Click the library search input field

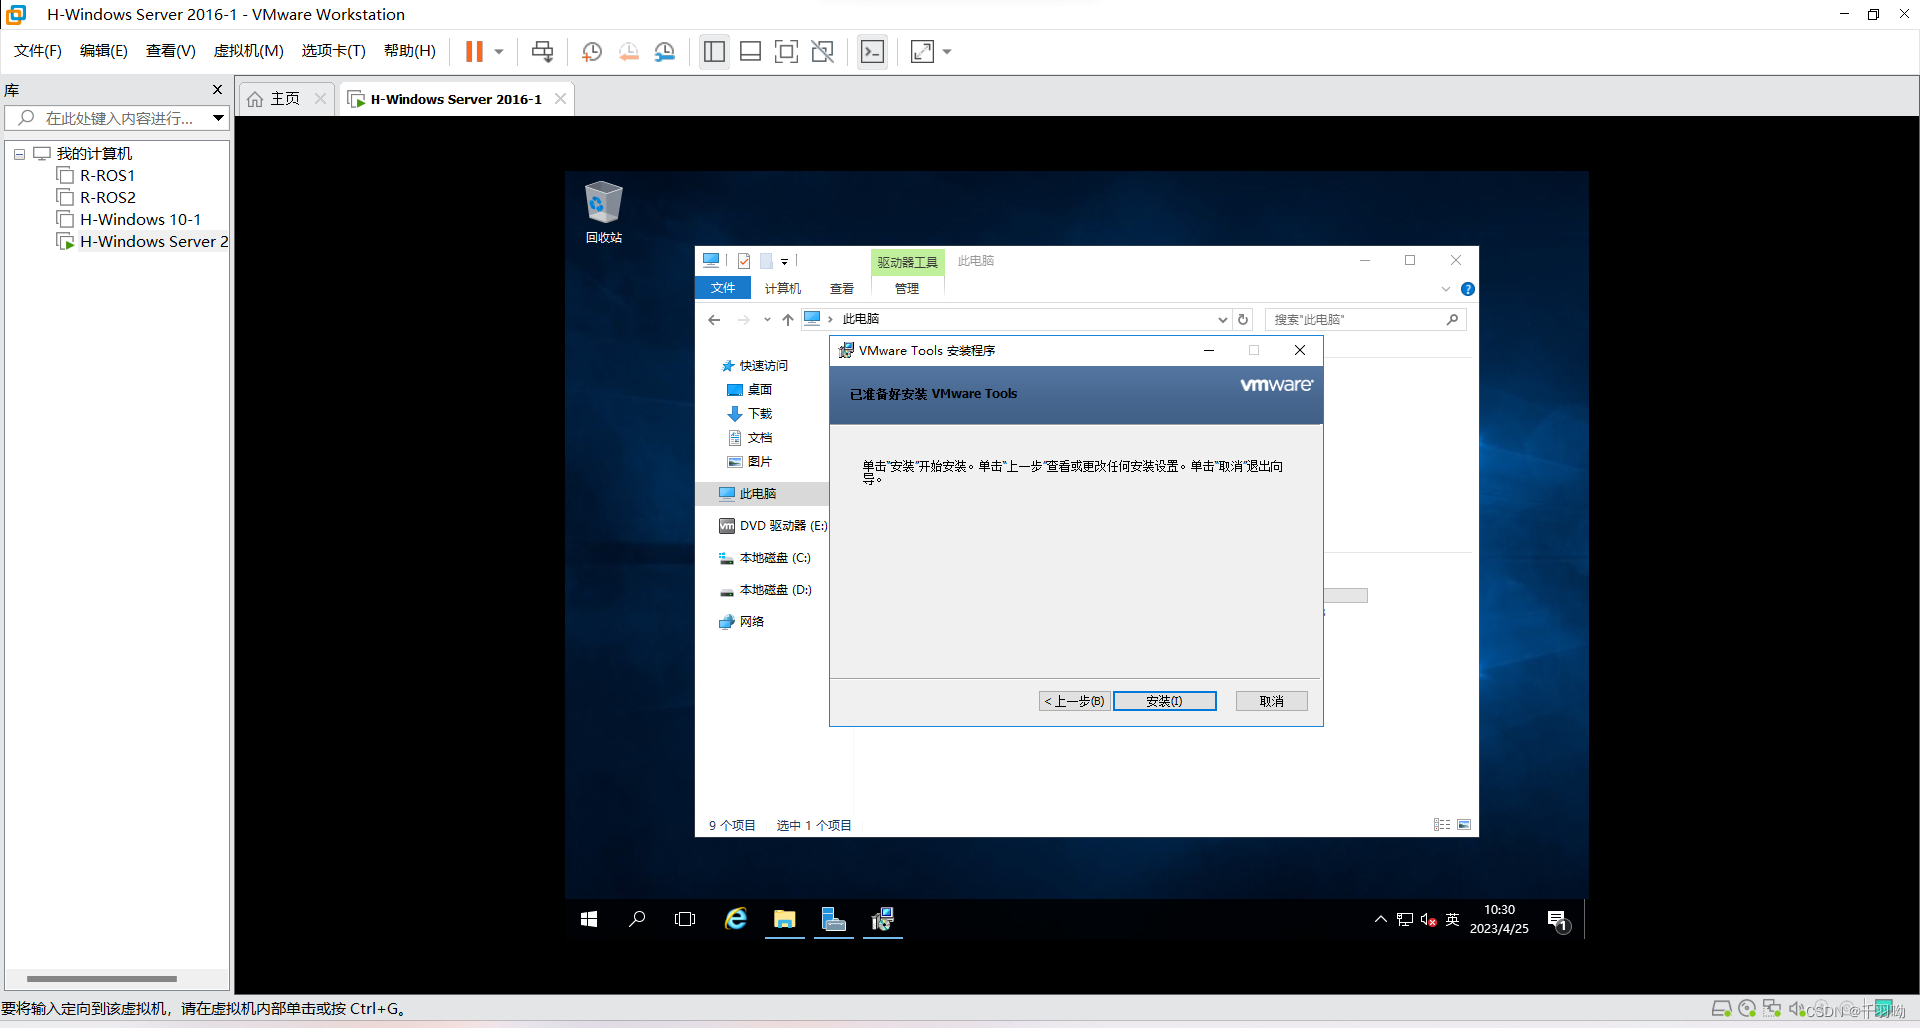(x=108, y=118)
